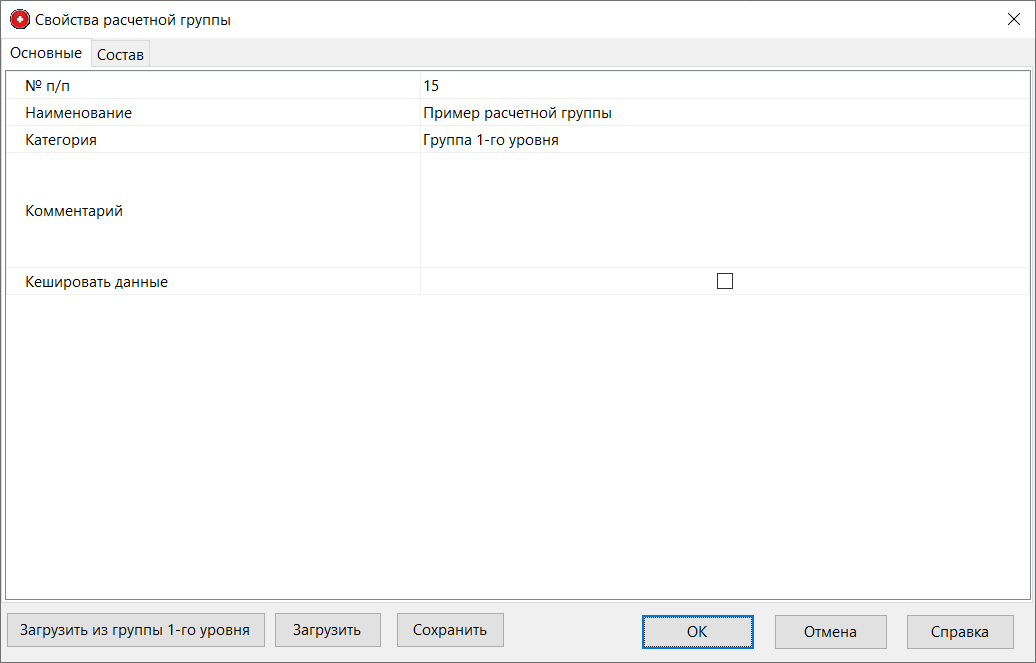Click the Загрузить button
This screenshot has height=663, width=1036.
pos(327,630)
